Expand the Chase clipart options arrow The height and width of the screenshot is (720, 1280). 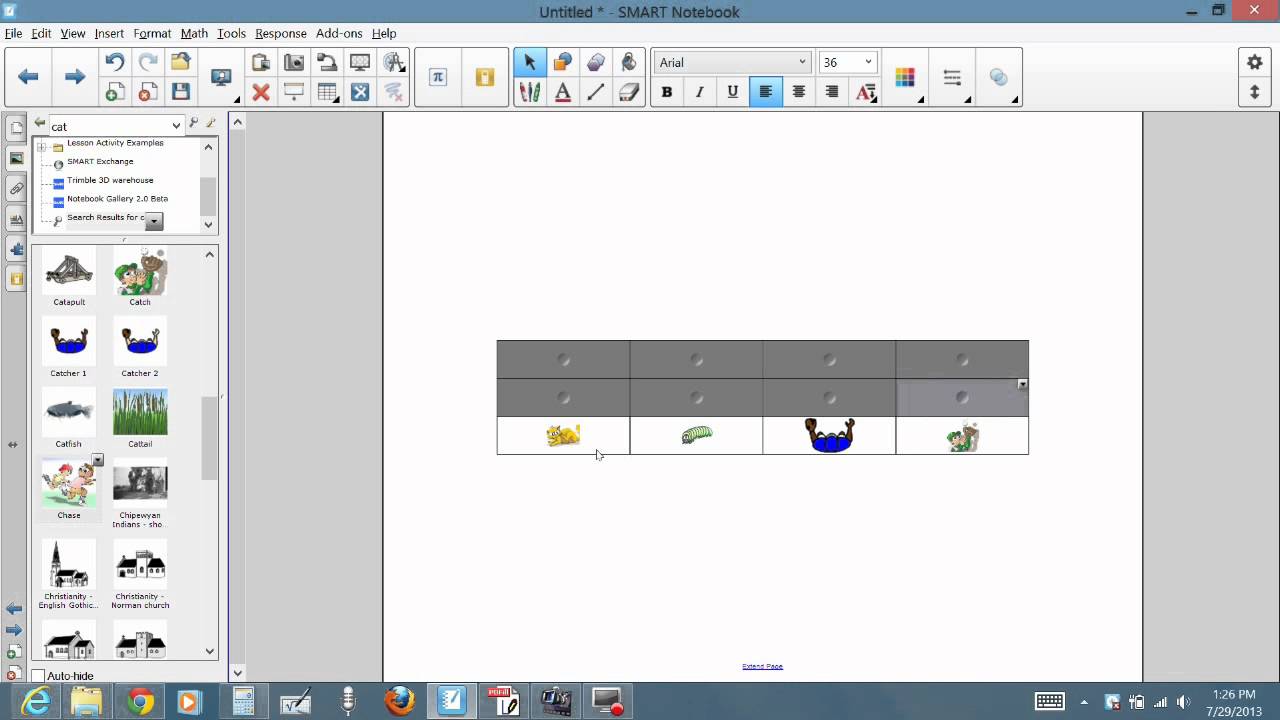pyautogui.click(x=97, y=459)
